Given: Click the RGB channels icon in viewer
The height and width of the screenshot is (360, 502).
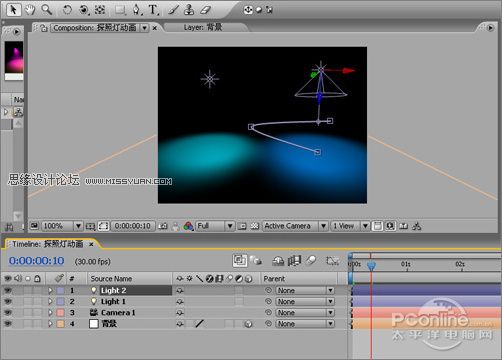Looking at the screenshot, I should pyautogui.click(x=188, y=226).
